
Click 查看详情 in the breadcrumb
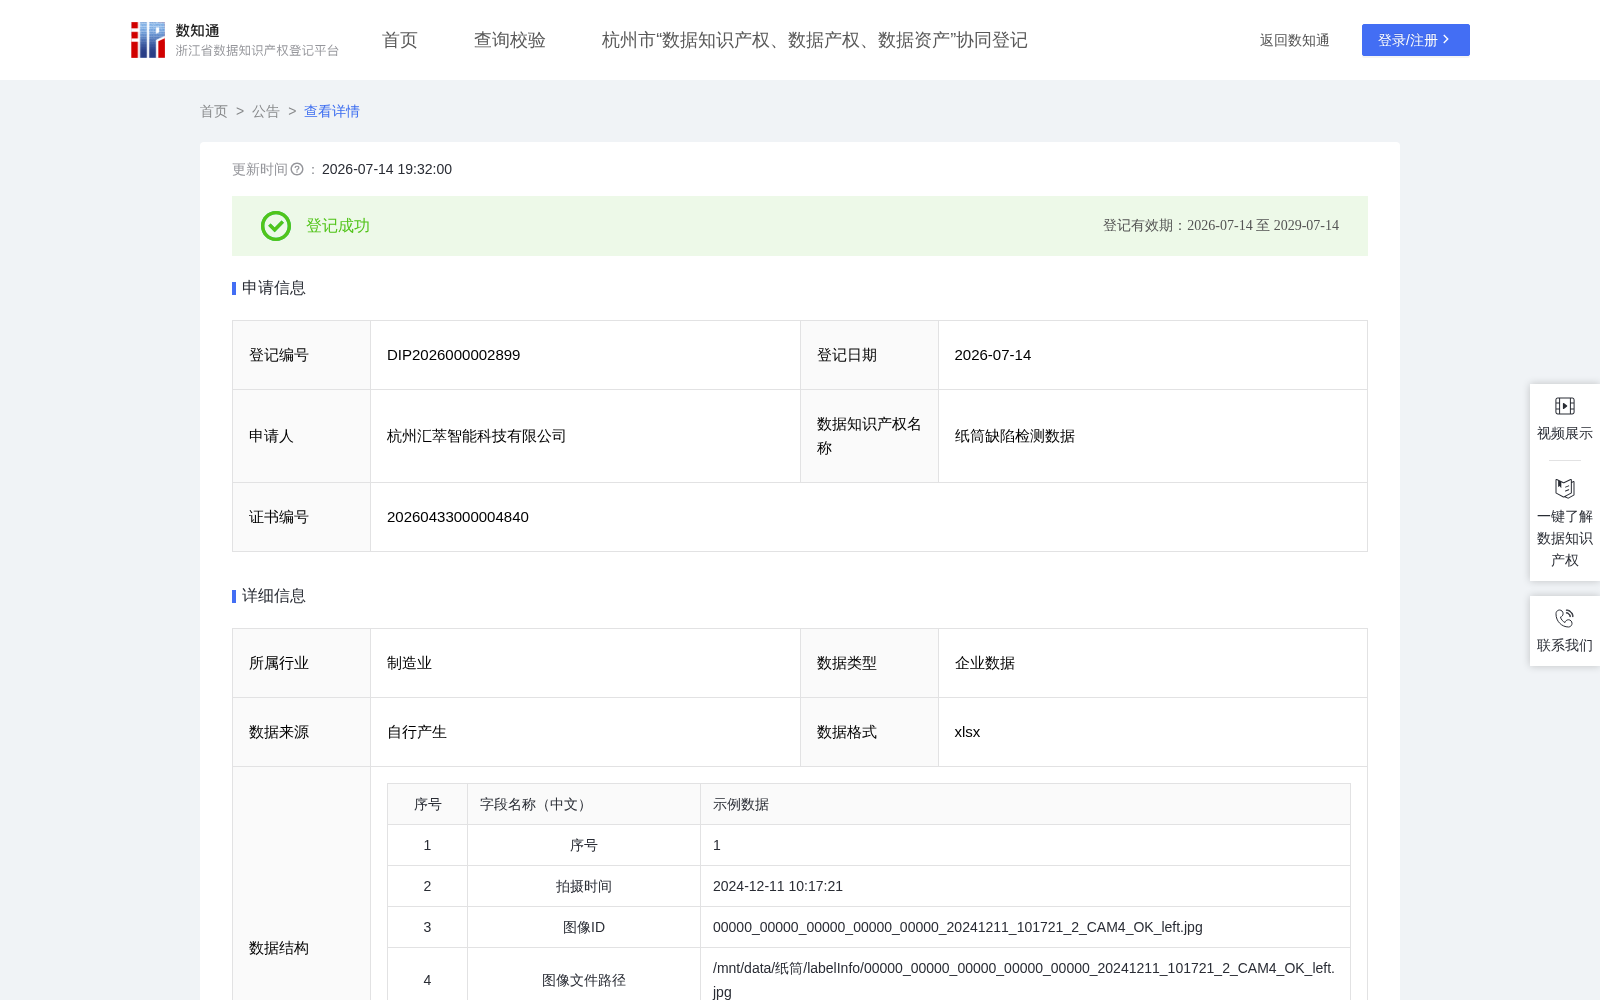coord(332,111)
